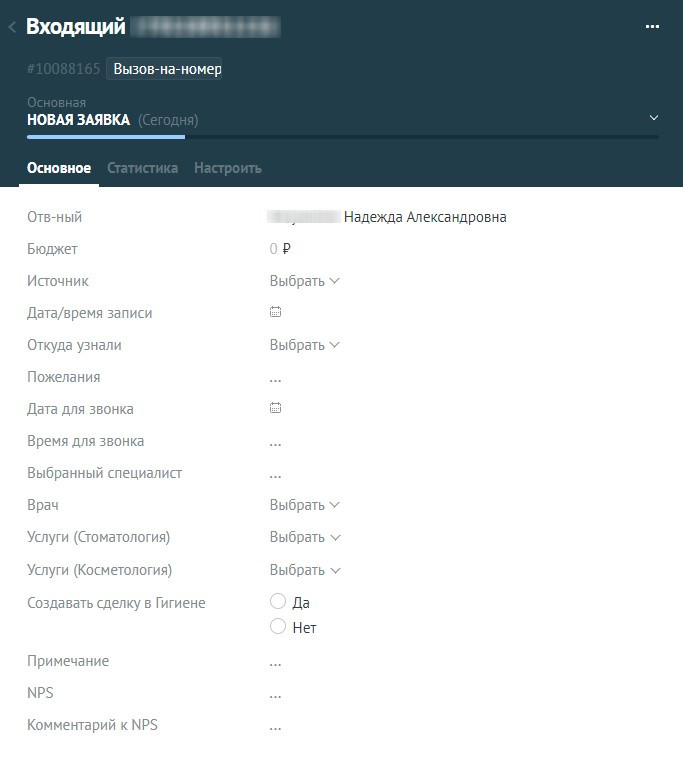
Task: Open calendar for Дата/время записи
Action: coord(276,313)
